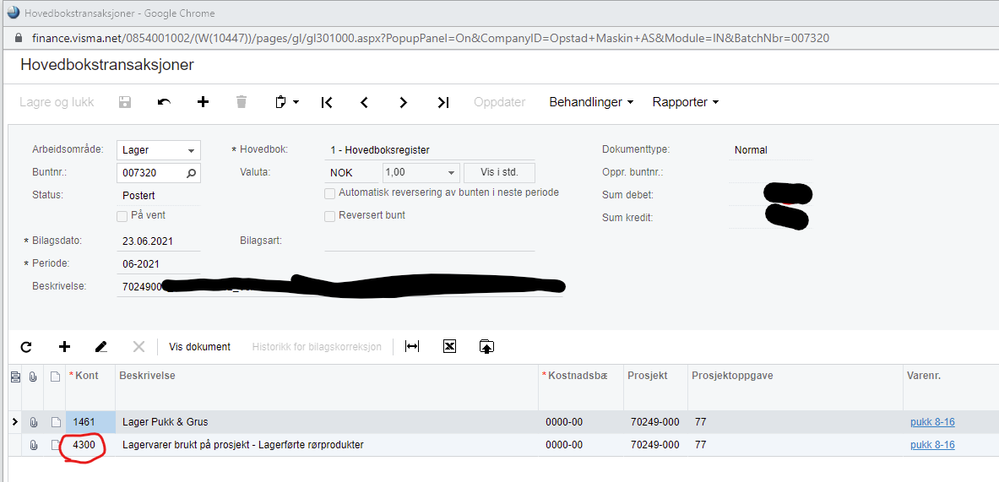The width and height of the screenshot is (999, 482).
Task: Click the Periode field 06-2021
Action: [x=159, y=264]
